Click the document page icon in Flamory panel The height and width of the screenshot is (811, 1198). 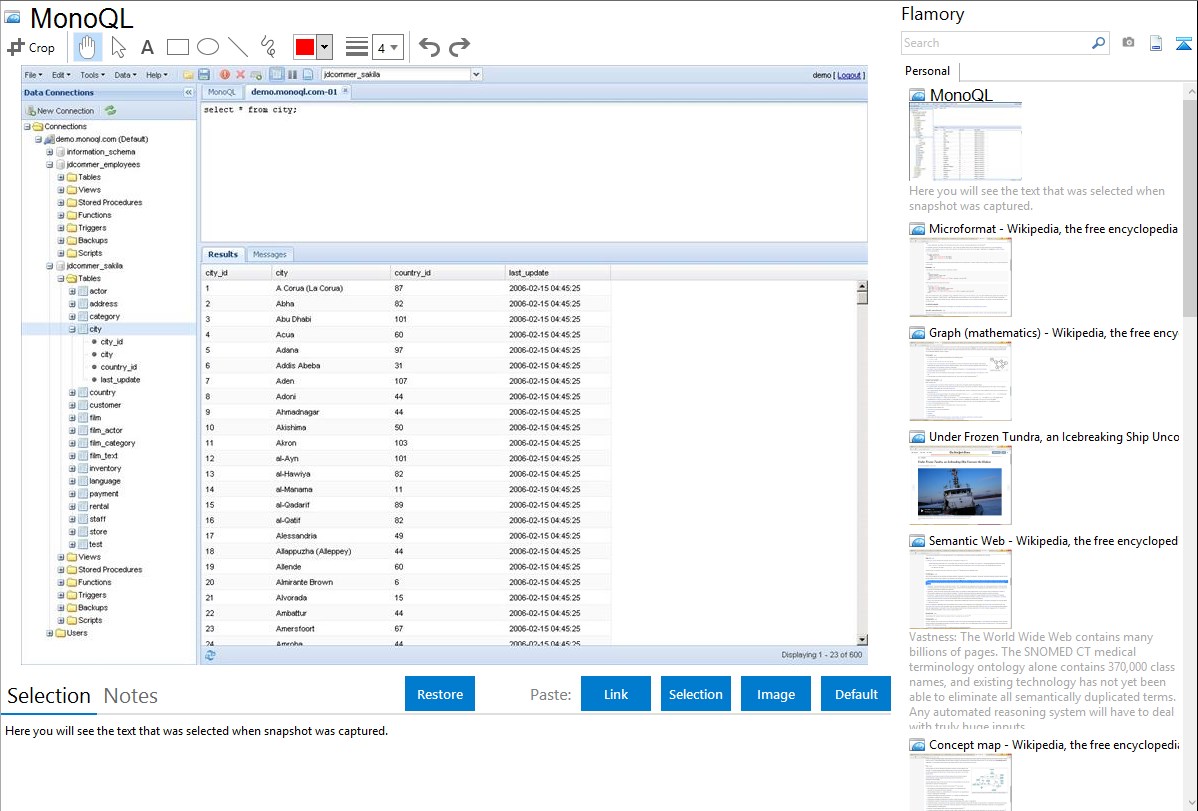click(x=1156, y=43)
